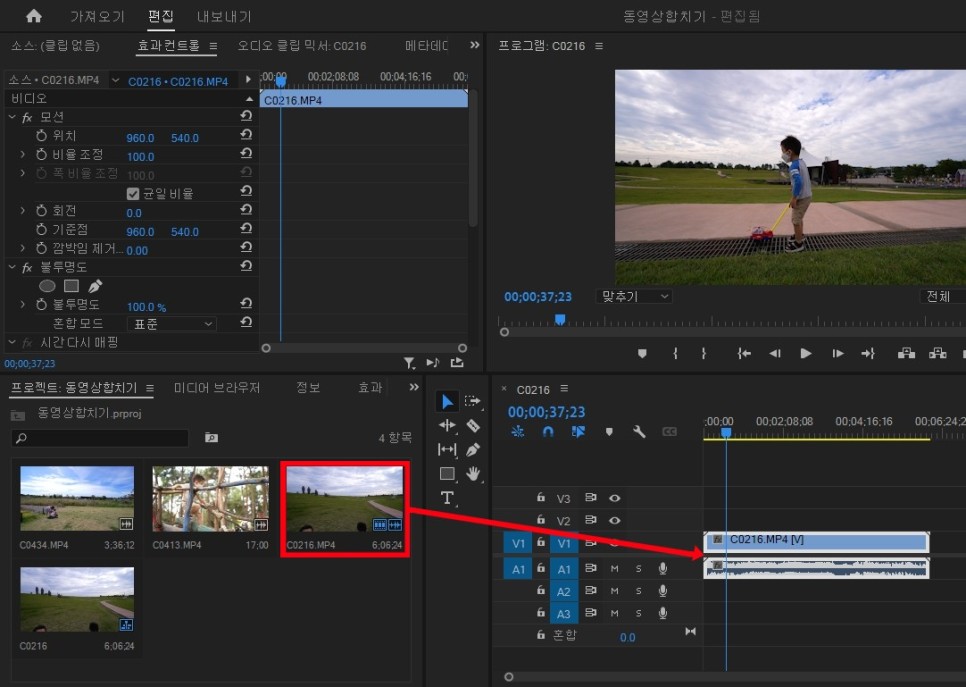Viewport: 966px width, 687px height.
Task: Expand the 회전 property
Action: pos(23,211)
